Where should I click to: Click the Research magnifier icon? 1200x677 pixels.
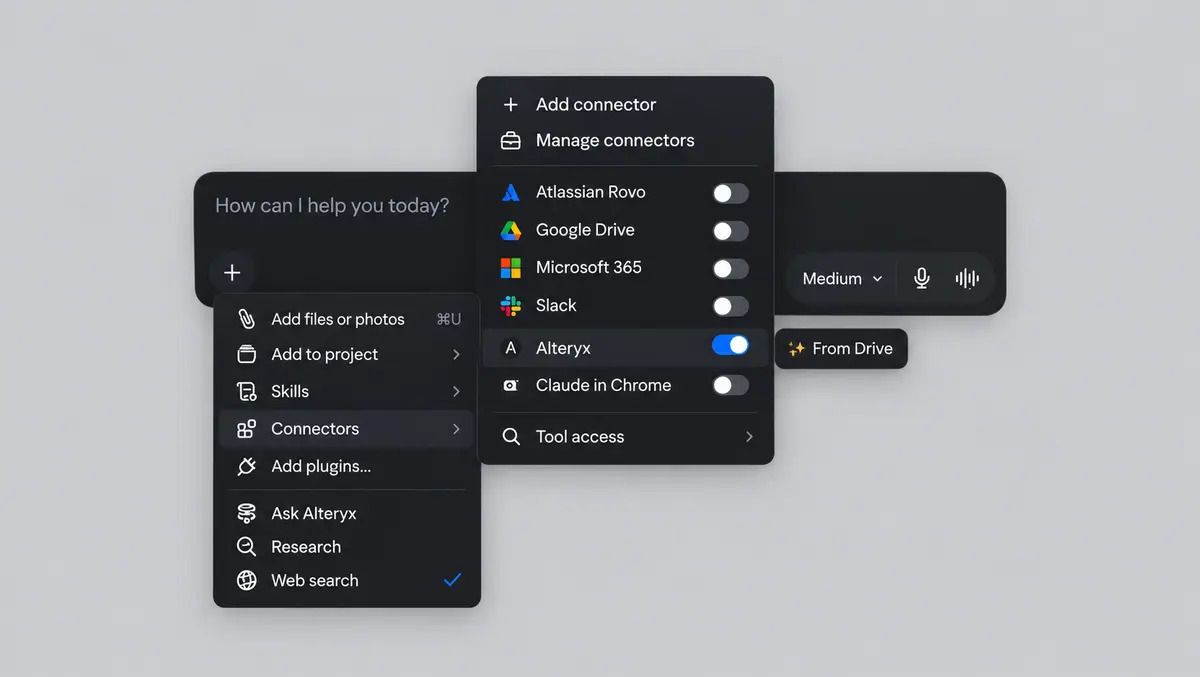point(246,547)
